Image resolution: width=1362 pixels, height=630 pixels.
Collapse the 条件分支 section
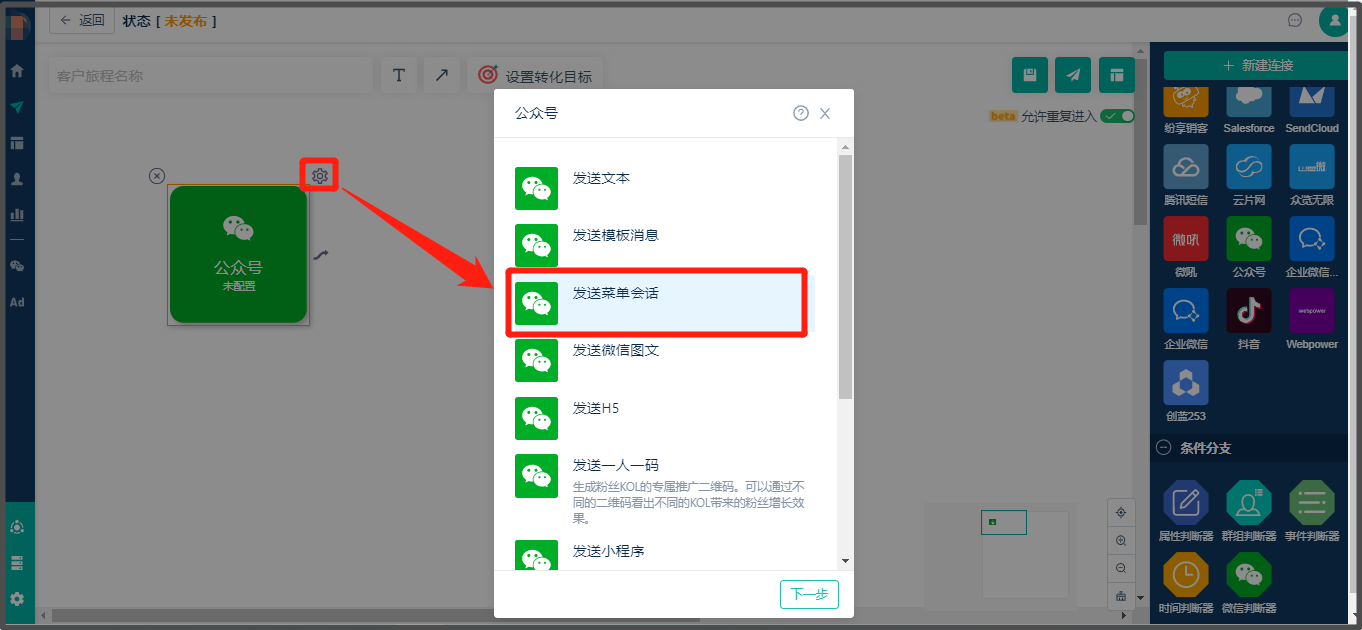pyautogui.click(x=1163, y=448)
